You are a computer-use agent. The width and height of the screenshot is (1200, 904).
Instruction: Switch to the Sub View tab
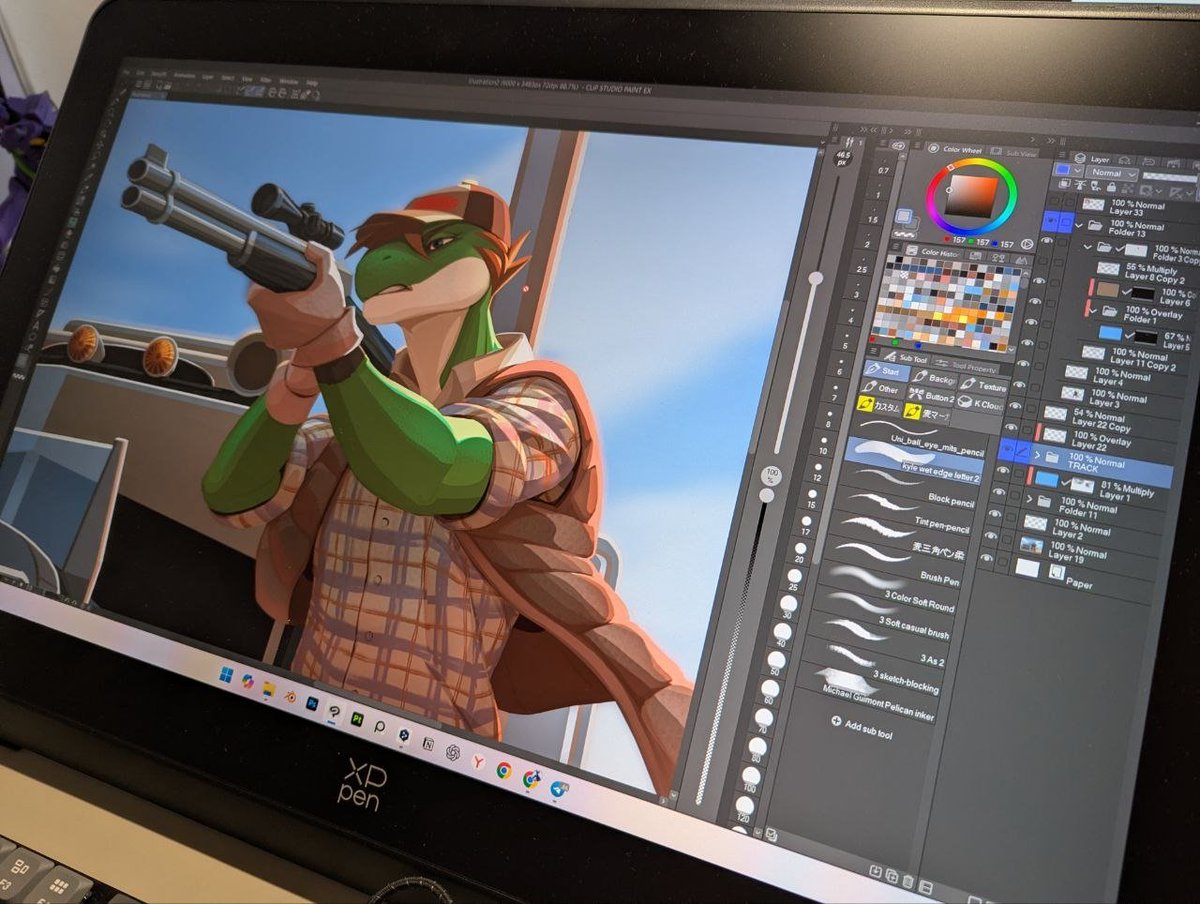(1016, 153)
